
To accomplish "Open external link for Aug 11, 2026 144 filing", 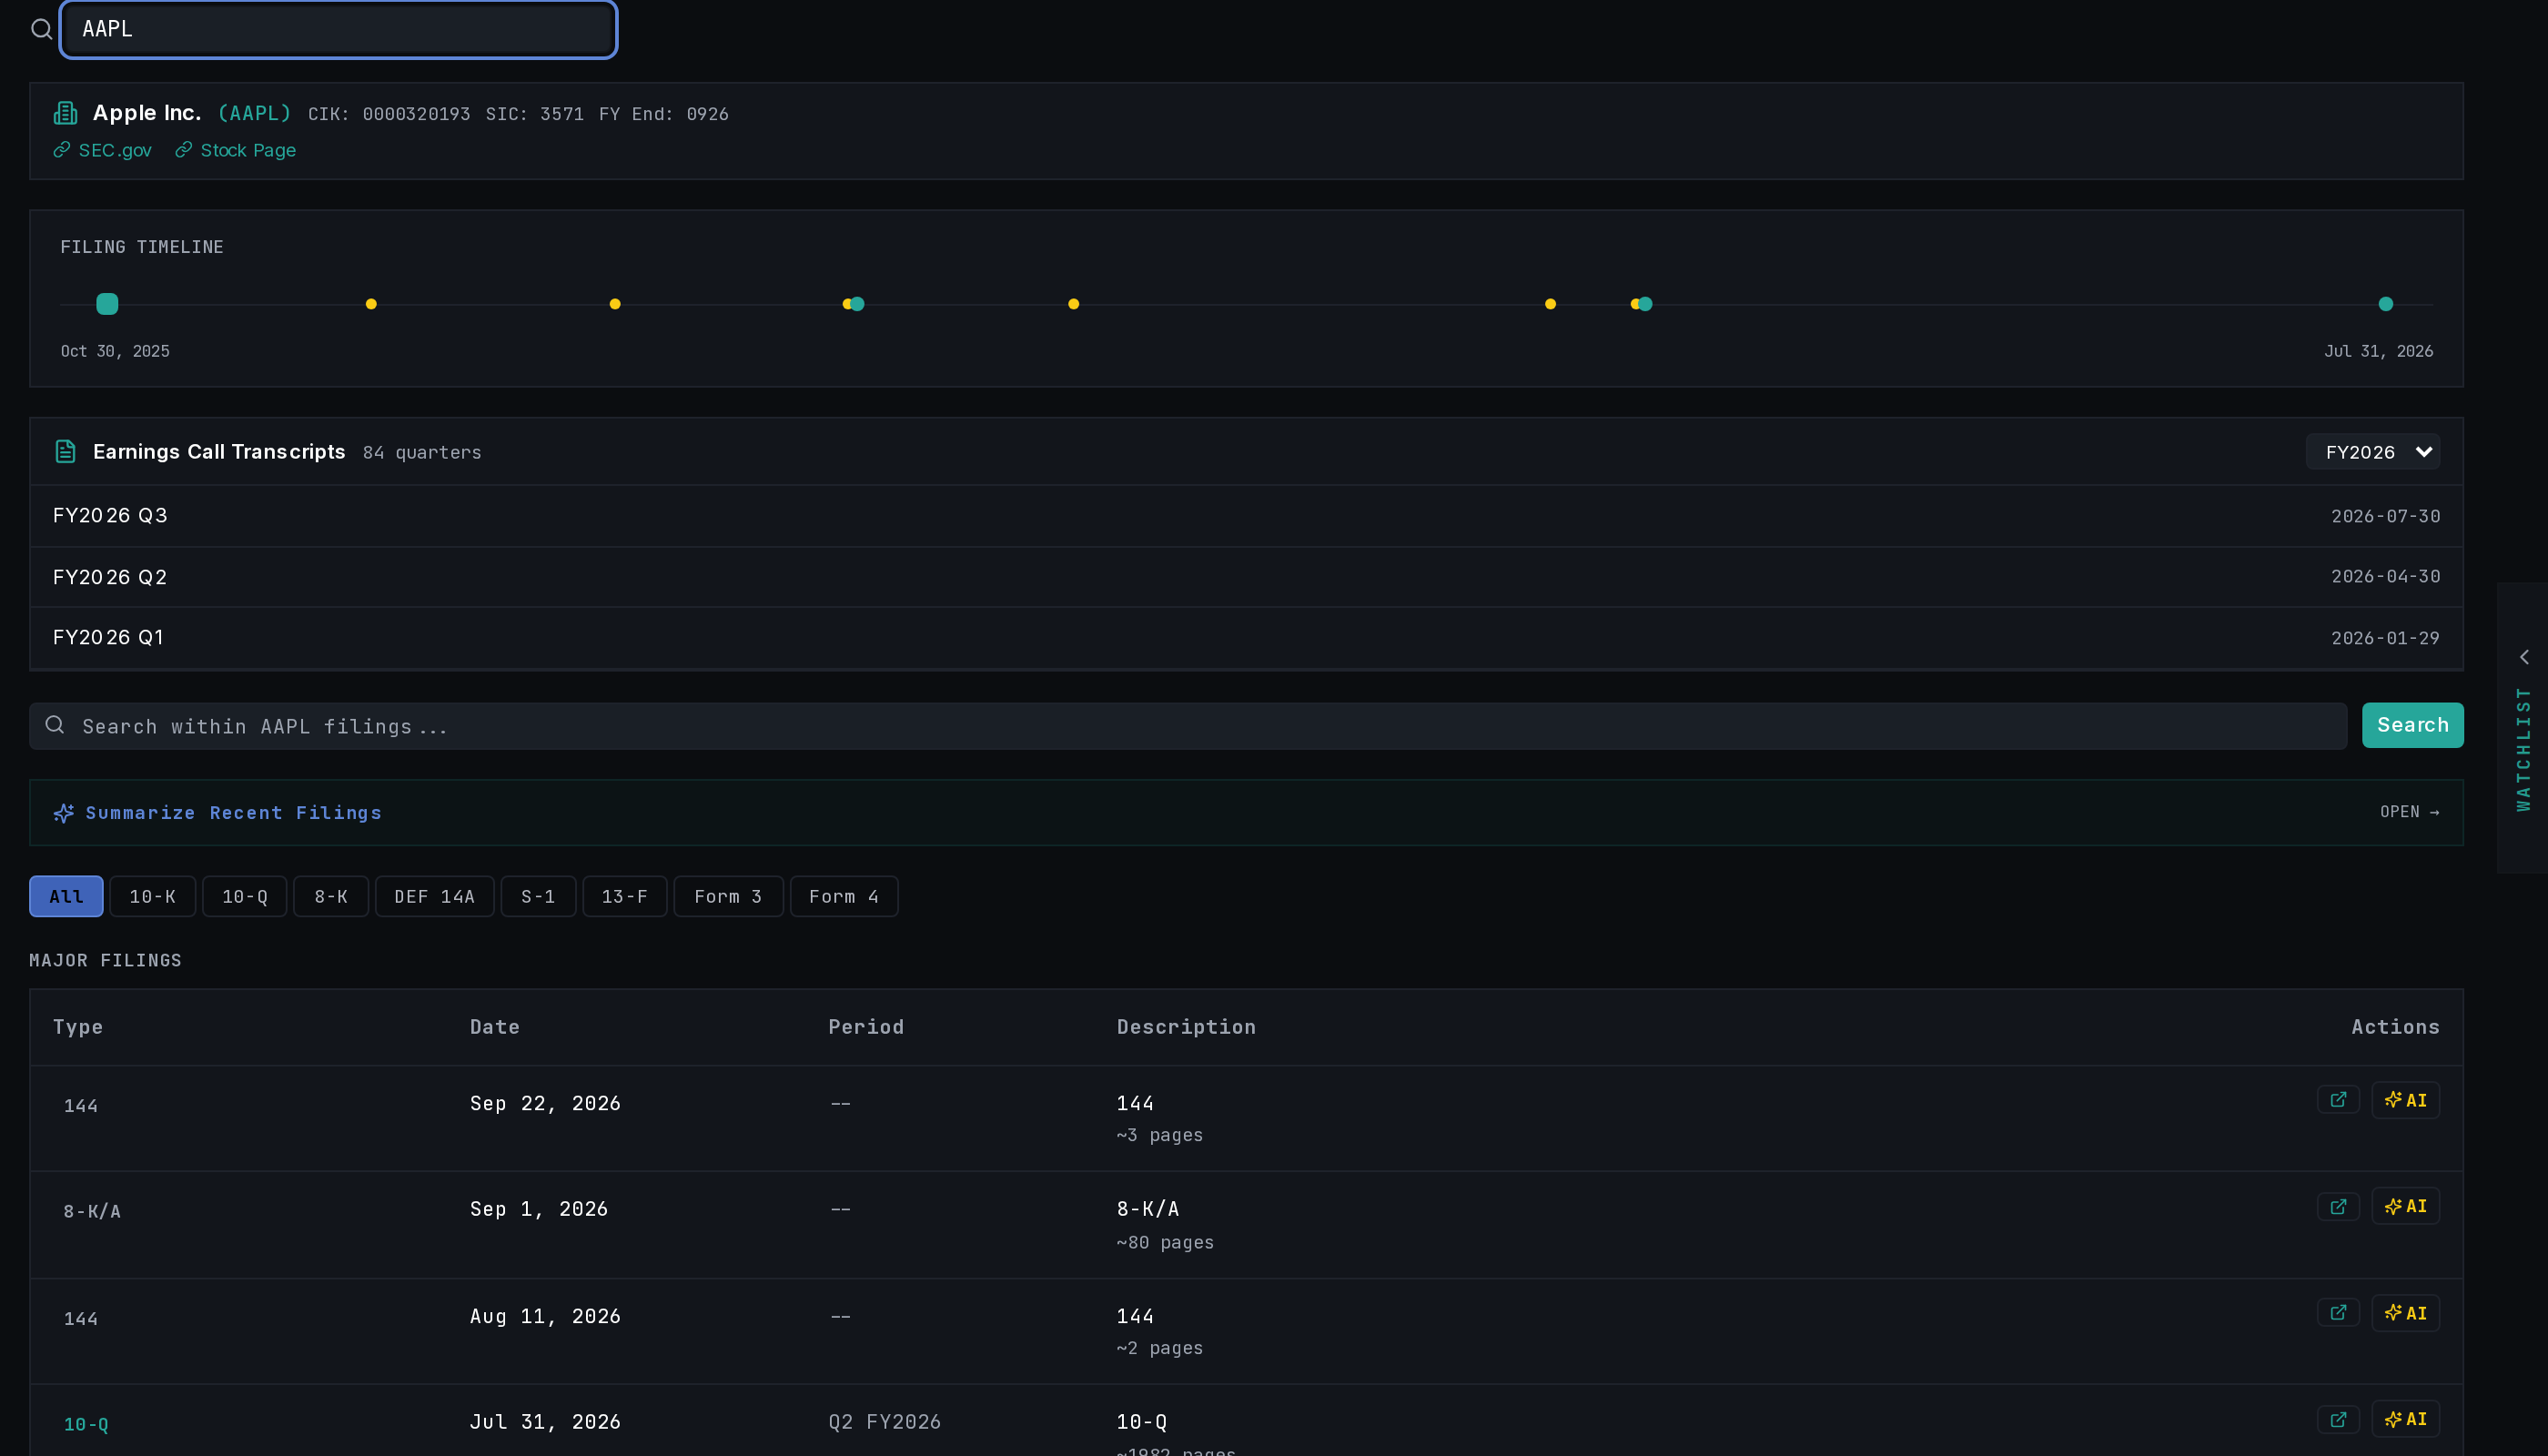I will [2338, 1313].
